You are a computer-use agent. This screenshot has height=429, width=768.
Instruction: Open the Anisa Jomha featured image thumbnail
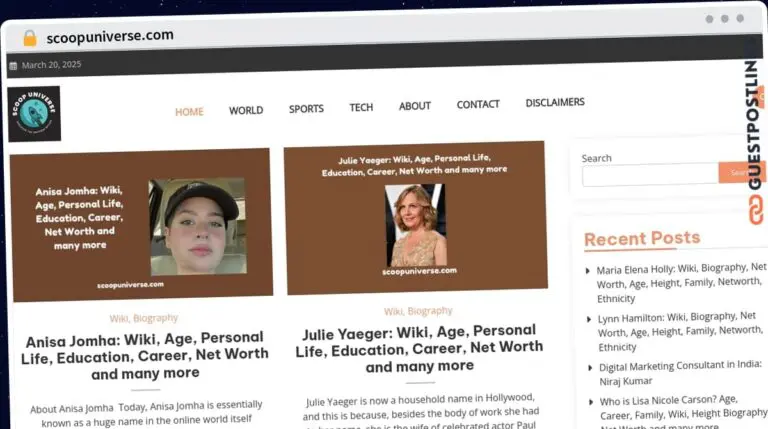point(142,225)
